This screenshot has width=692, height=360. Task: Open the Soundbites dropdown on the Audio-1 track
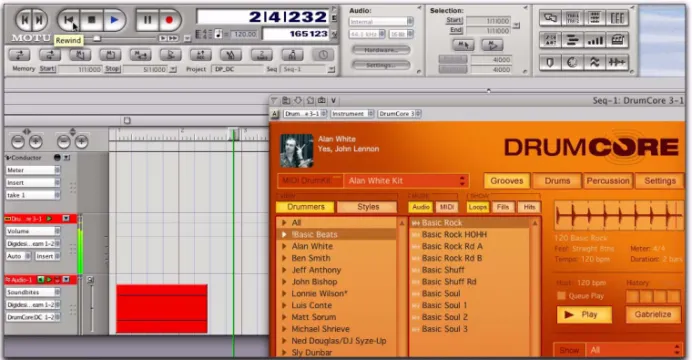click(x=33, y=292)
